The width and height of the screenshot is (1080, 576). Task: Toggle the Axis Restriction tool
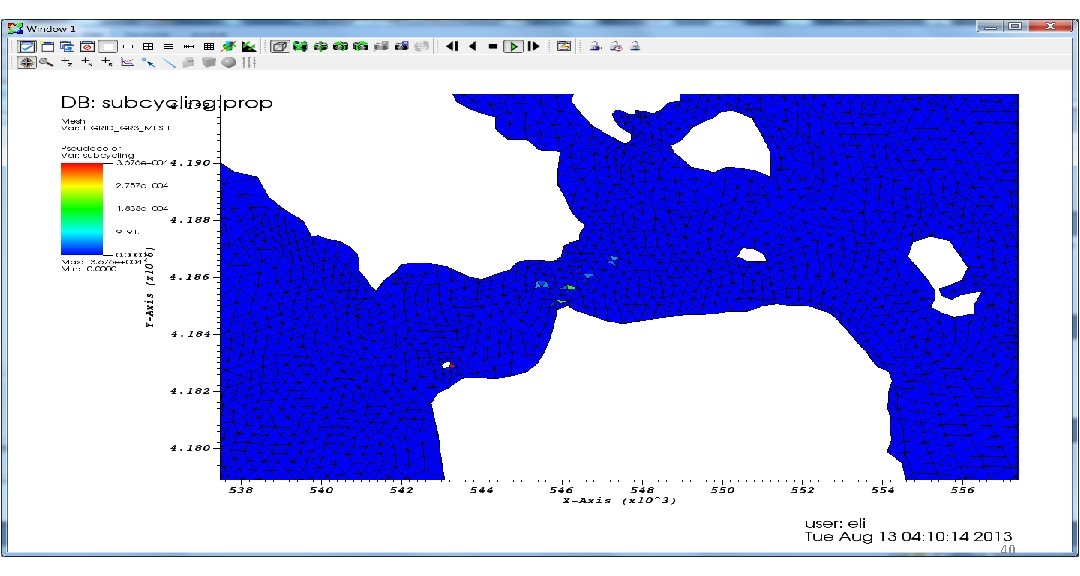click(x=249, y=63)
